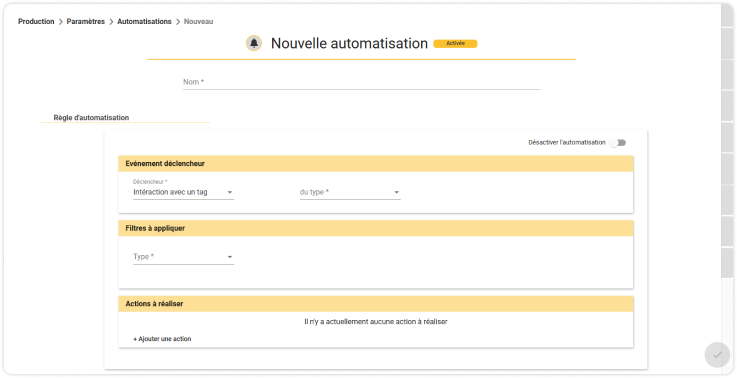Open the Déclencheur dropdown
Viewport: 737px width, 378px height.
183,192
